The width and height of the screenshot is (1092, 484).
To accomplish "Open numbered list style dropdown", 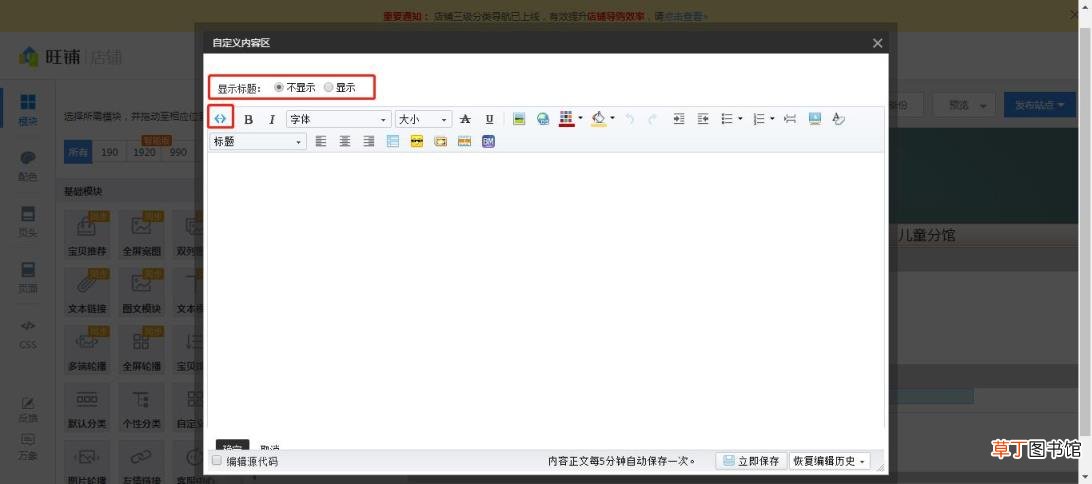I will 772,119.
